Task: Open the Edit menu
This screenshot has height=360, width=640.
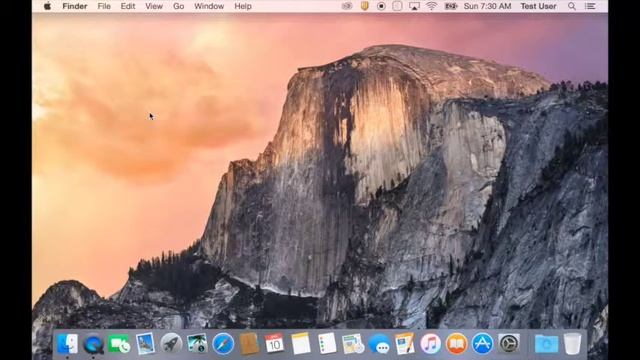Action: pos(128,6)
